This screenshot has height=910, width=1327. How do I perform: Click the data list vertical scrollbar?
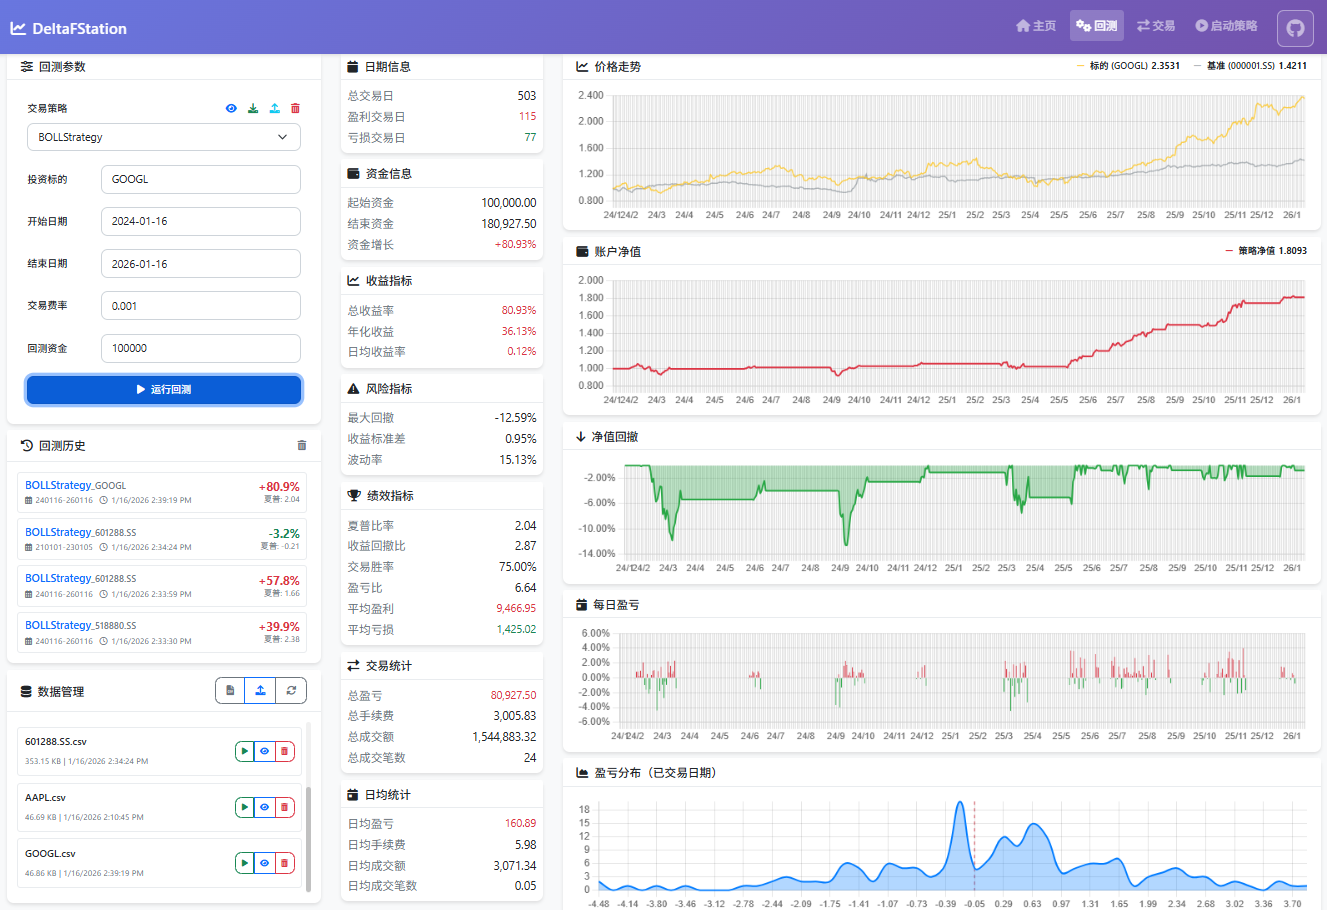coord(308,838)
